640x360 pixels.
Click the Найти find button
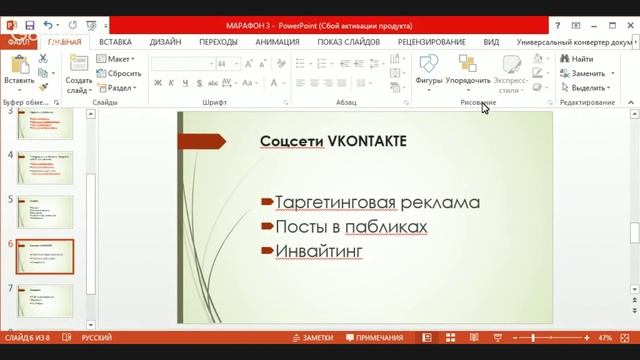[577, 59]
